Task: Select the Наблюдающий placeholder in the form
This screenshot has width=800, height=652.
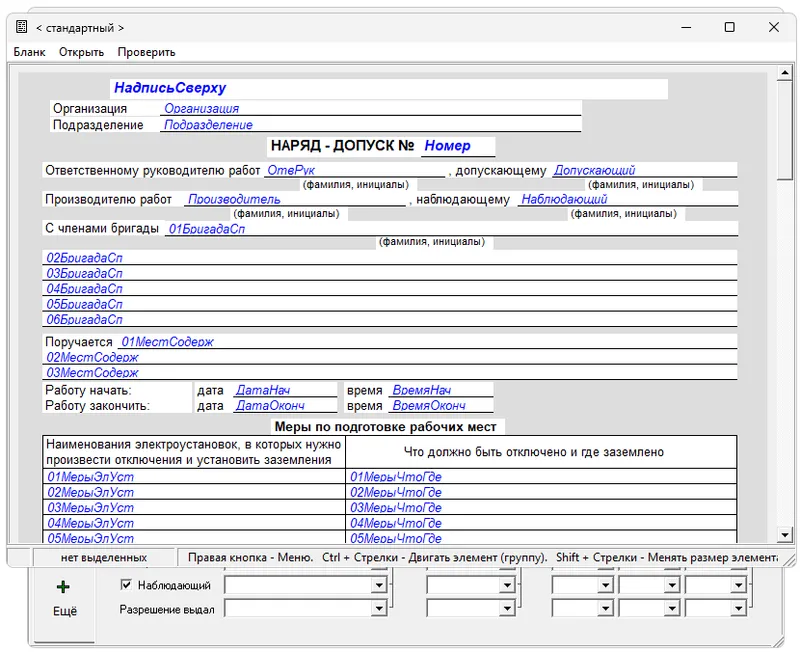Action: click(x=628, y=199)
